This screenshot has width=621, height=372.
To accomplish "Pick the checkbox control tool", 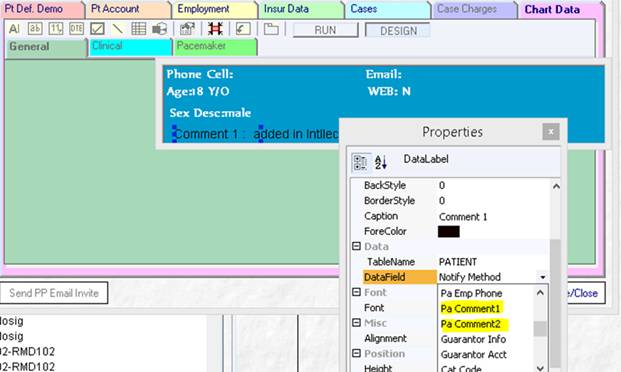I will (x=97, y=29).
